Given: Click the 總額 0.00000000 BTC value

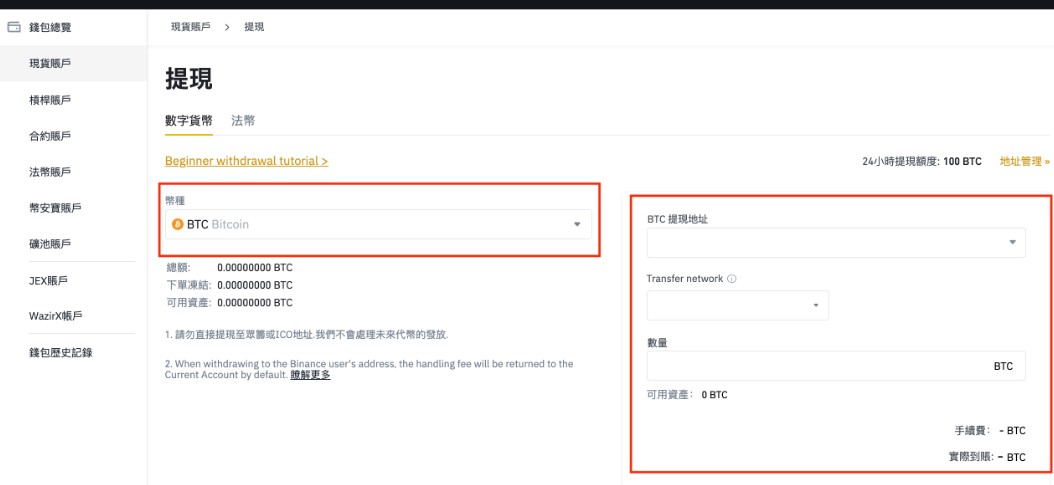Looking at the screenshot, I should [255, 267].
